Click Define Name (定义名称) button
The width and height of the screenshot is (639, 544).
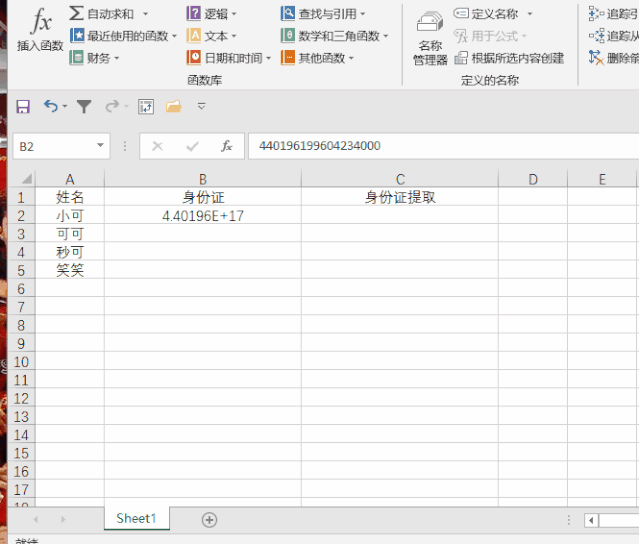pyautogui.click(x=486, y=14)
